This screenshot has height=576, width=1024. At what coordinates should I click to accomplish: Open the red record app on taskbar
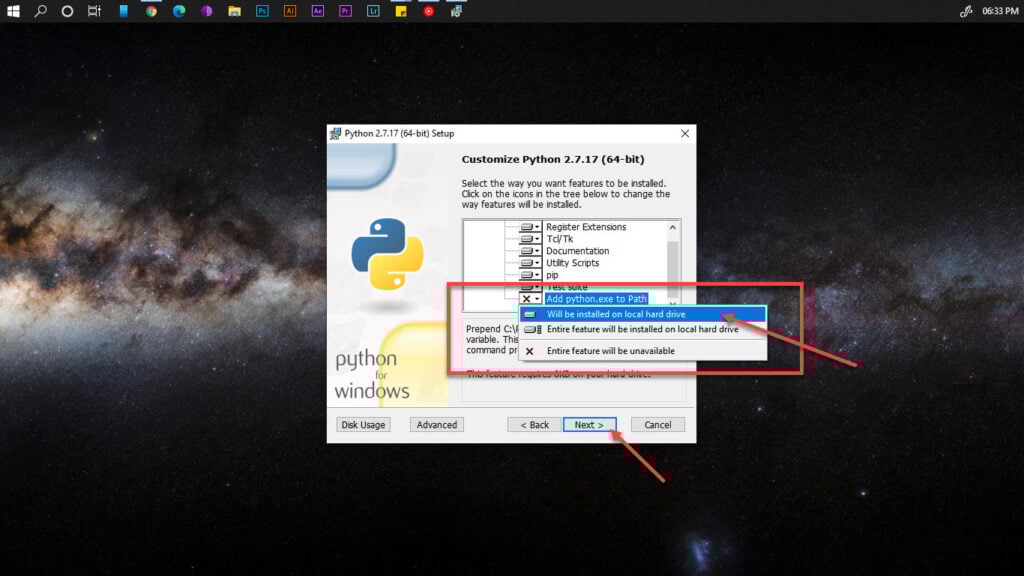click(428, 11)
